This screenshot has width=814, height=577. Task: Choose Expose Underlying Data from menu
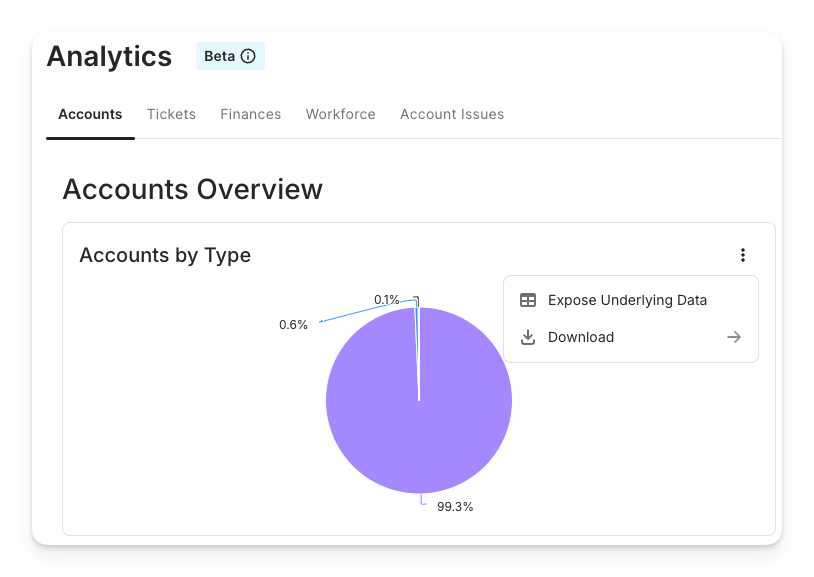627,300
